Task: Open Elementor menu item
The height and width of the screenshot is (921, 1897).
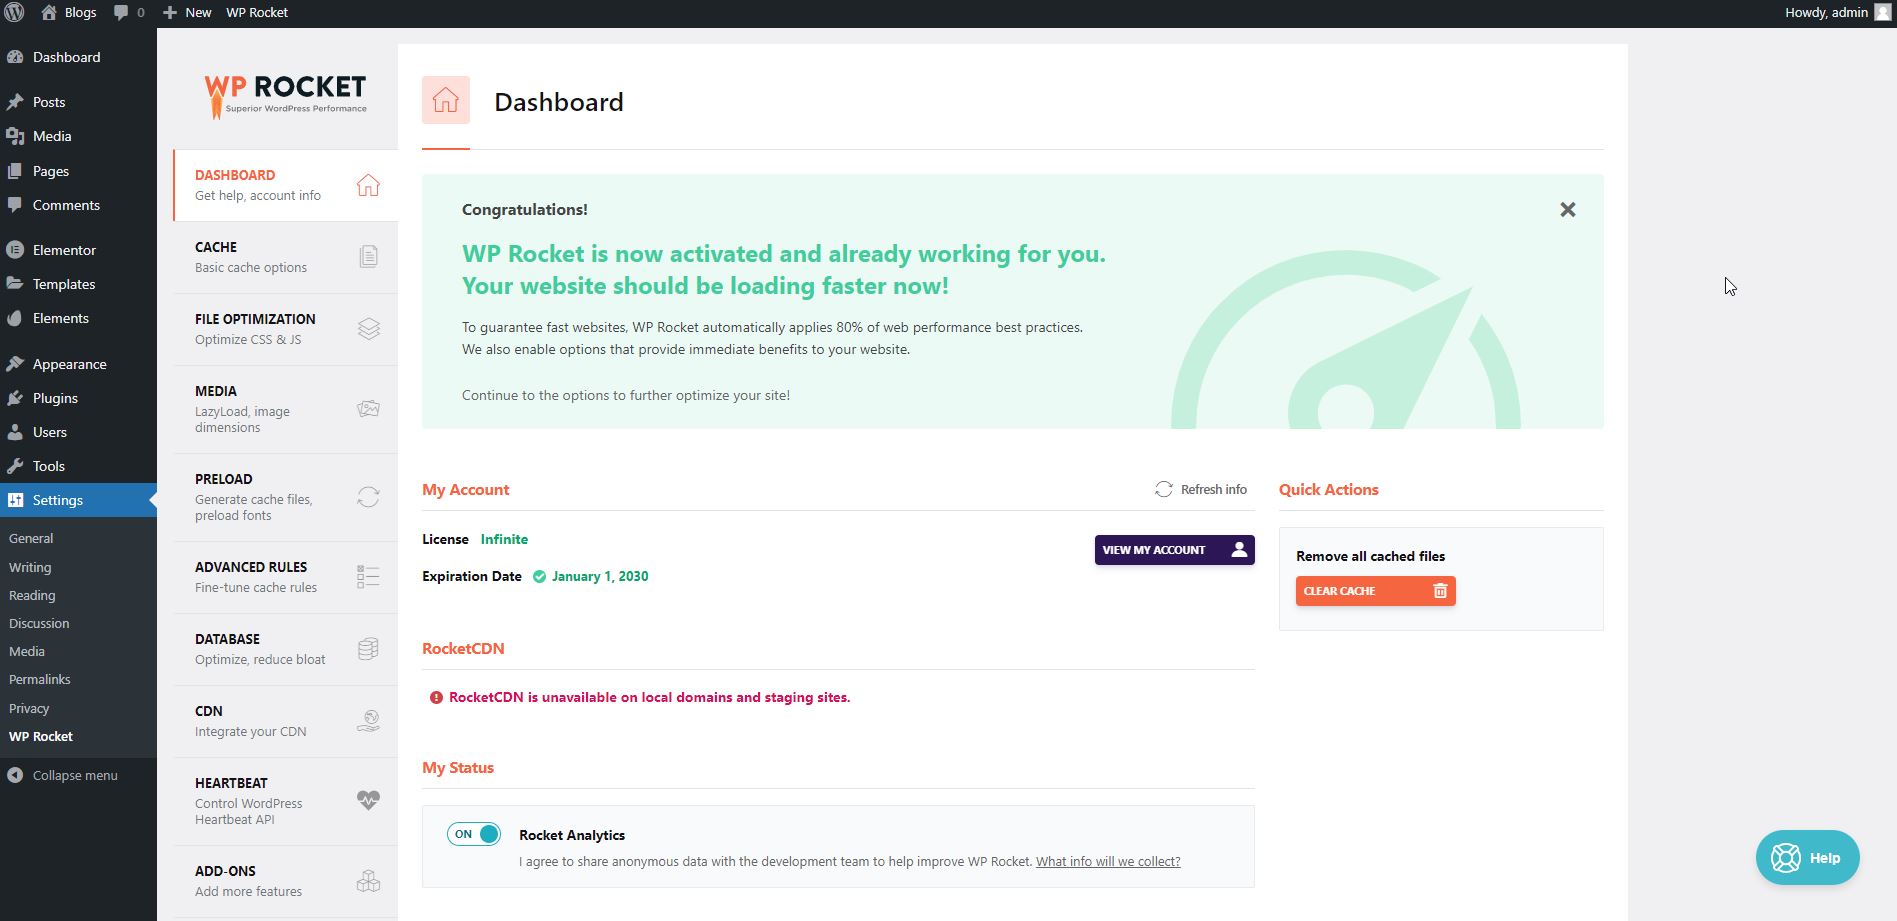Action: point(78,250)
